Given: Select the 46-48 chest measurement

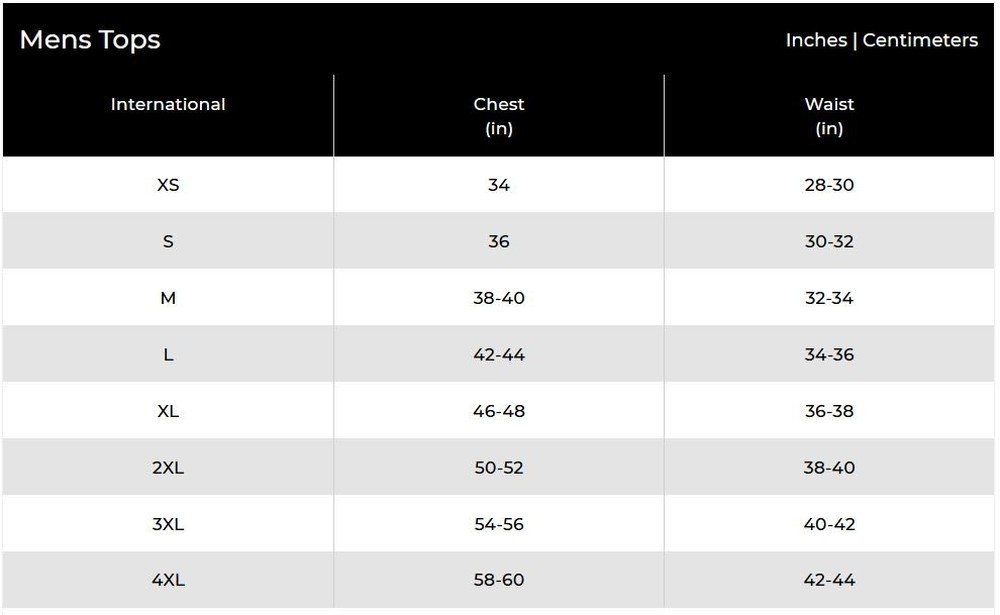Looking at the screenshot, I should (x=499, y=411).
